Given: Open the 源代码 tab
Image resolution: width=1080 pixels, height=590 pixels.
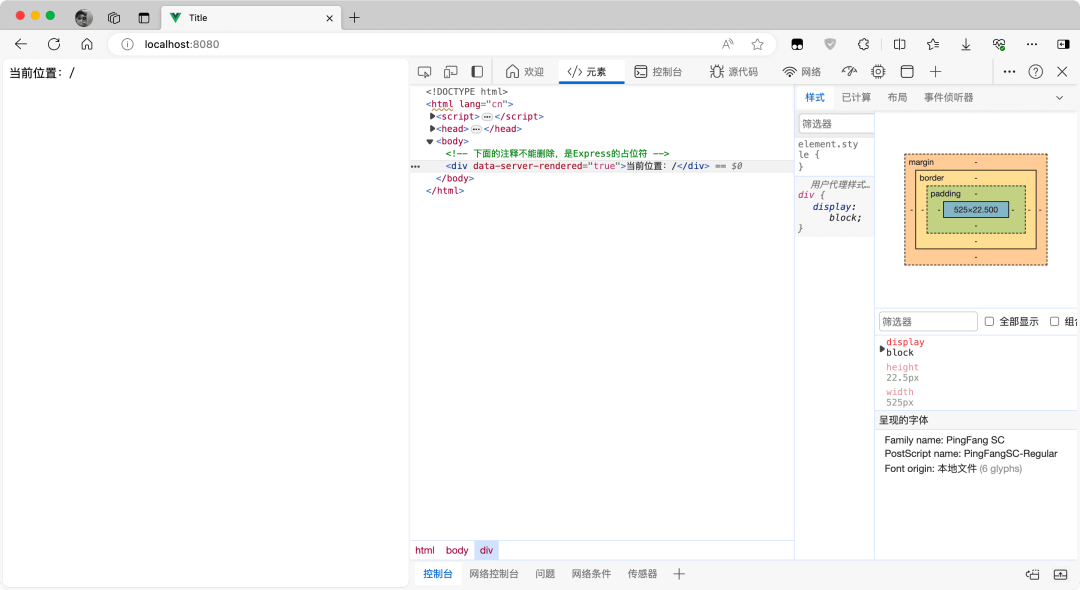Looking at the screenshot, I should [734, 72].
